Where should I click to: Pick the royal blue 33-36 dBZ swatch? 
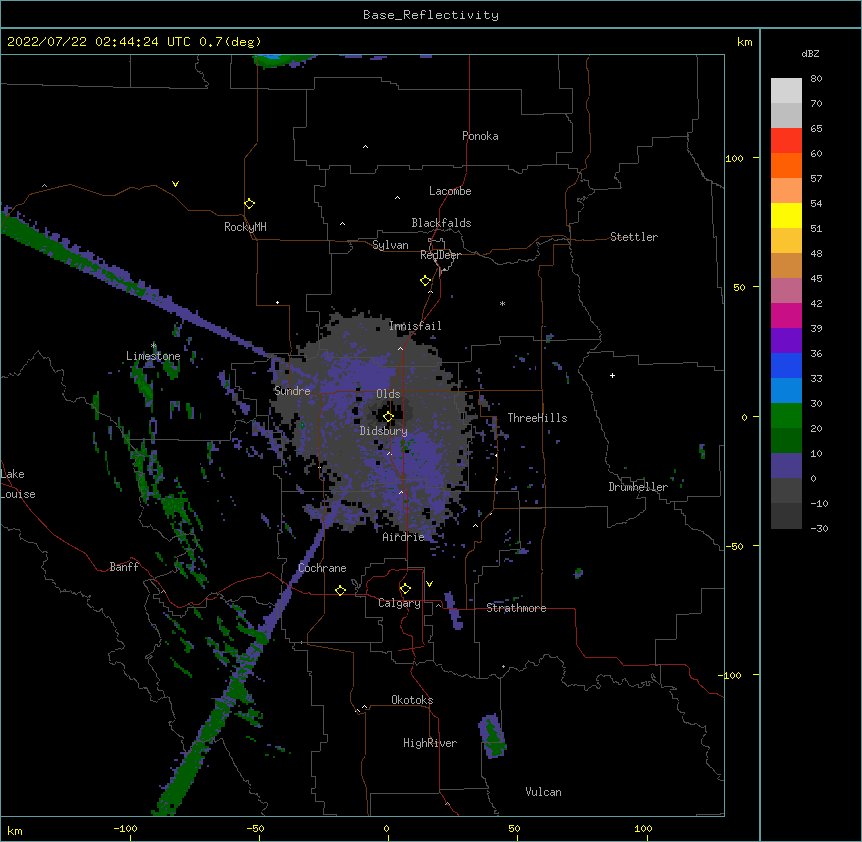(786, 365)
